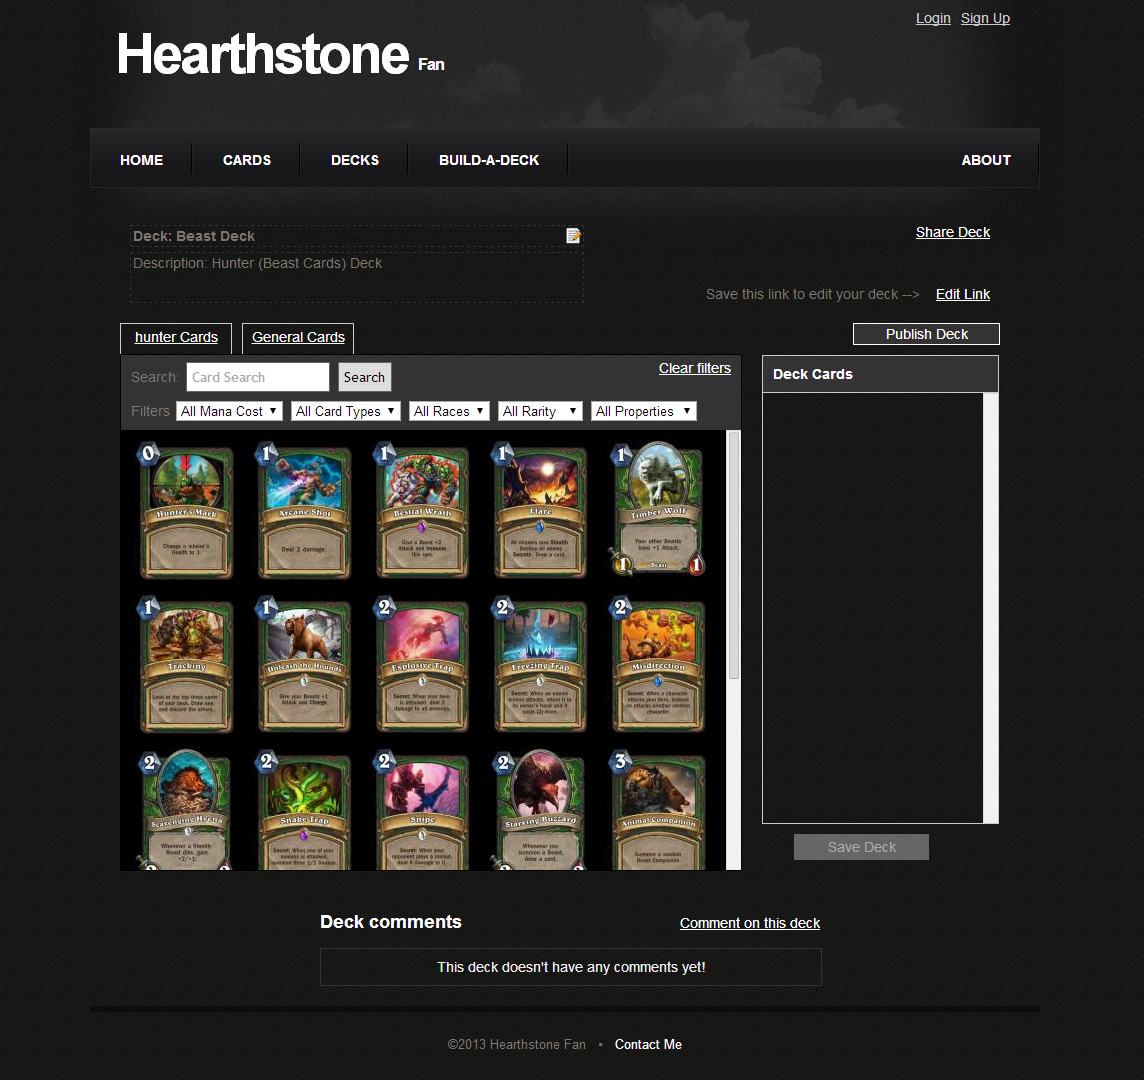The image size is (1144, 1080).
Task: Open BUILD-A-DECK page
Action: click(x=489, y=160)
